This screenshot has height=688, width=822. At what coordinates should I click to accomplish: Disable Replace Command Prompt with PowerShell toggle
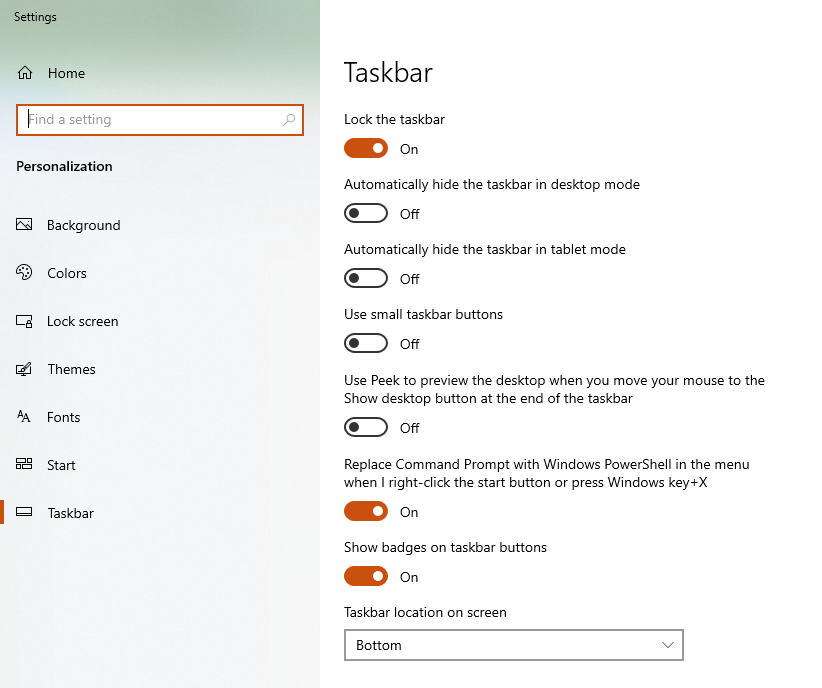[x=366, y=511]
